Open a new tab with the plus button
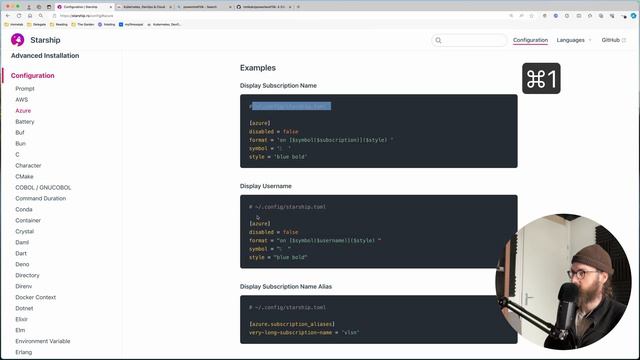Screen dimensions: 640x360 click(x=298, y=7)
